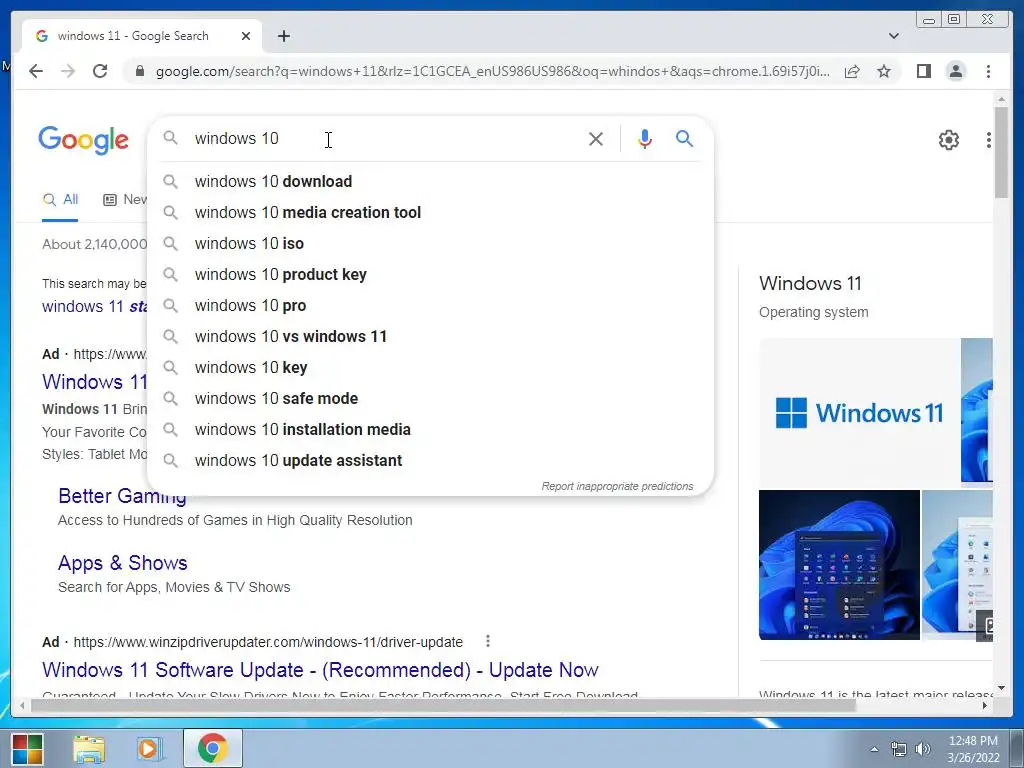This screenshot has height=768, width=1024.
Task: Launch Windows Media Player from taskbar
Action: 149,749
